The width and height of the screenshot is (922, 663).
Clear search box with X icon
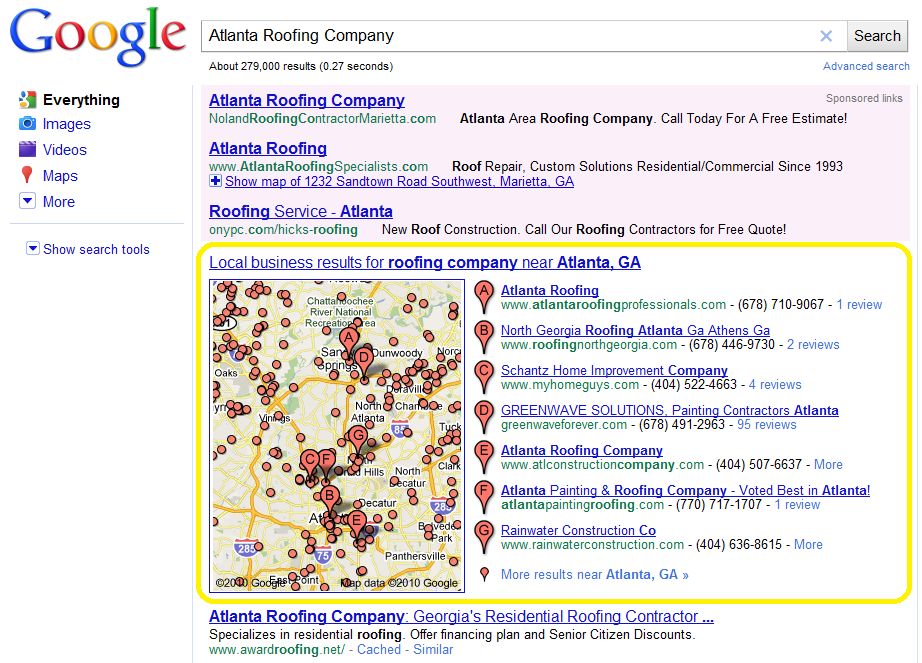coord(826,36)
